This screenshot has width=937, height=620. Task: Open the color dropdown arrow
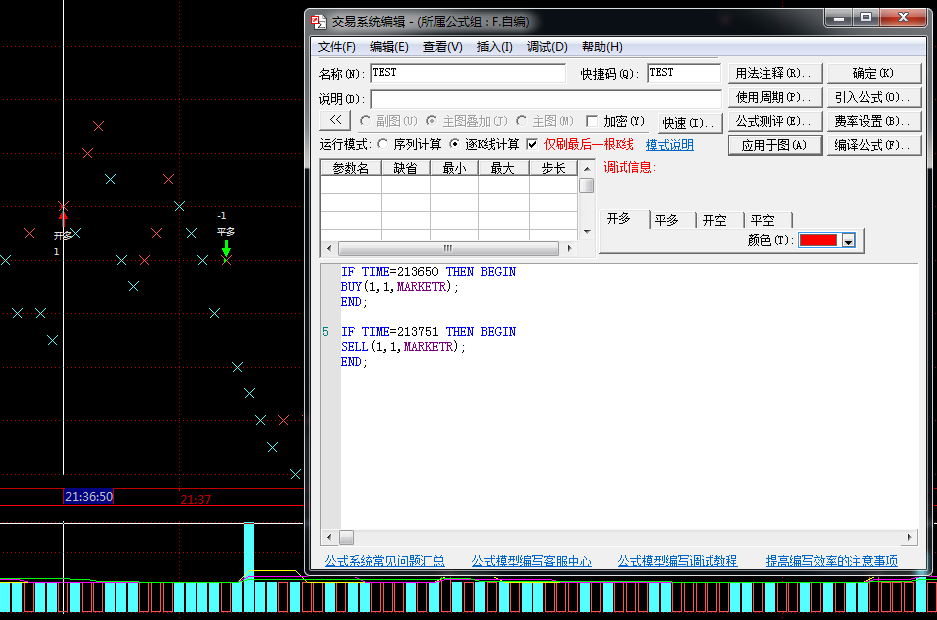click(x=849, y=240)
